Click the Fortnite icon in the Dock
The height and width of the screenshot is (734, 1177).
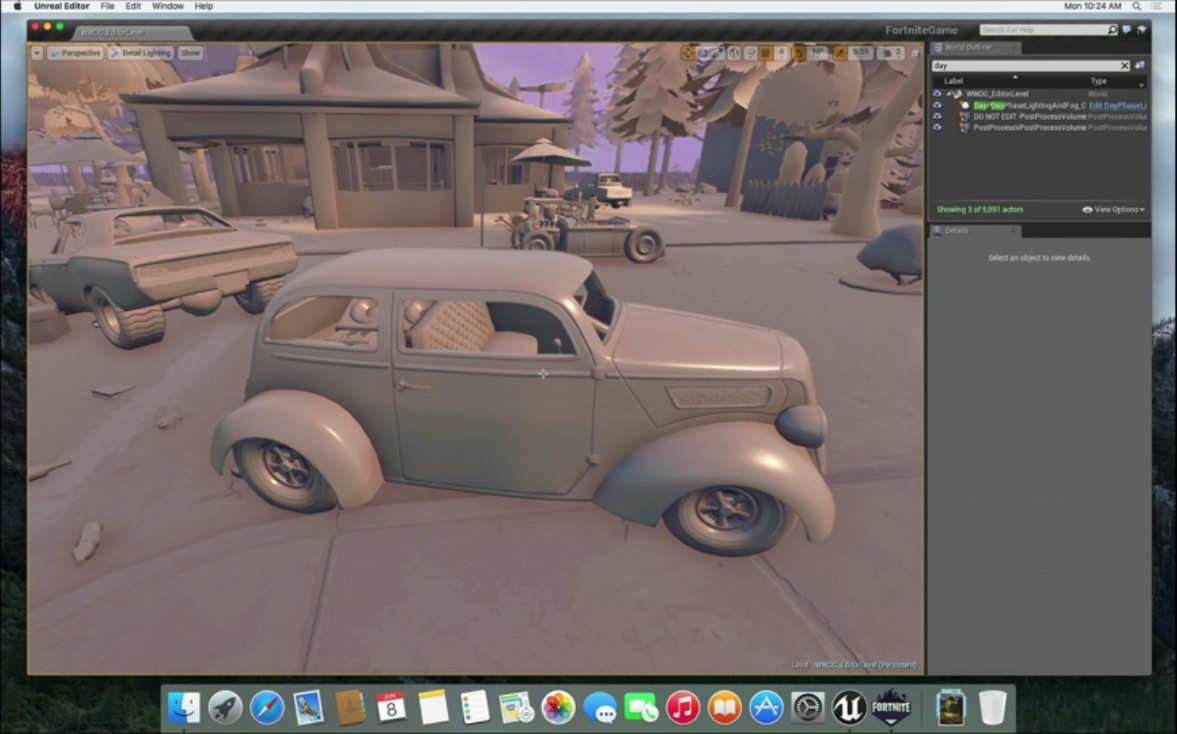[891, 707]
